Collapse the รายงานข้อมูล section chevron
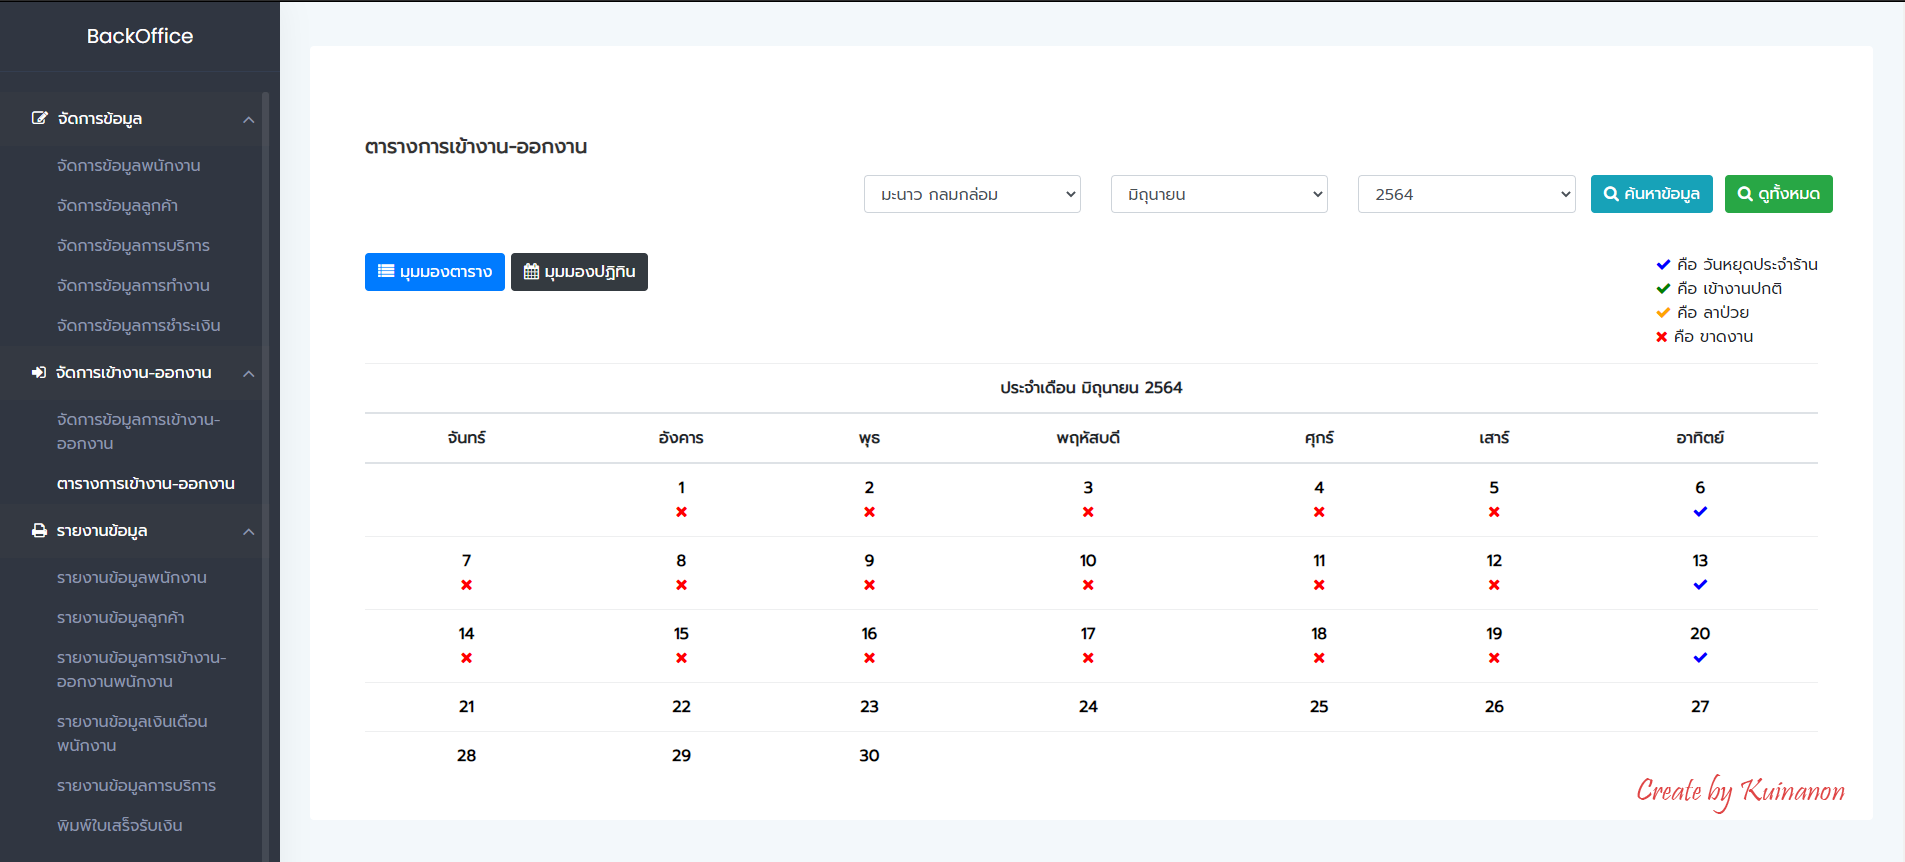This screenshot has width=1905, height=862. [248, 532]
